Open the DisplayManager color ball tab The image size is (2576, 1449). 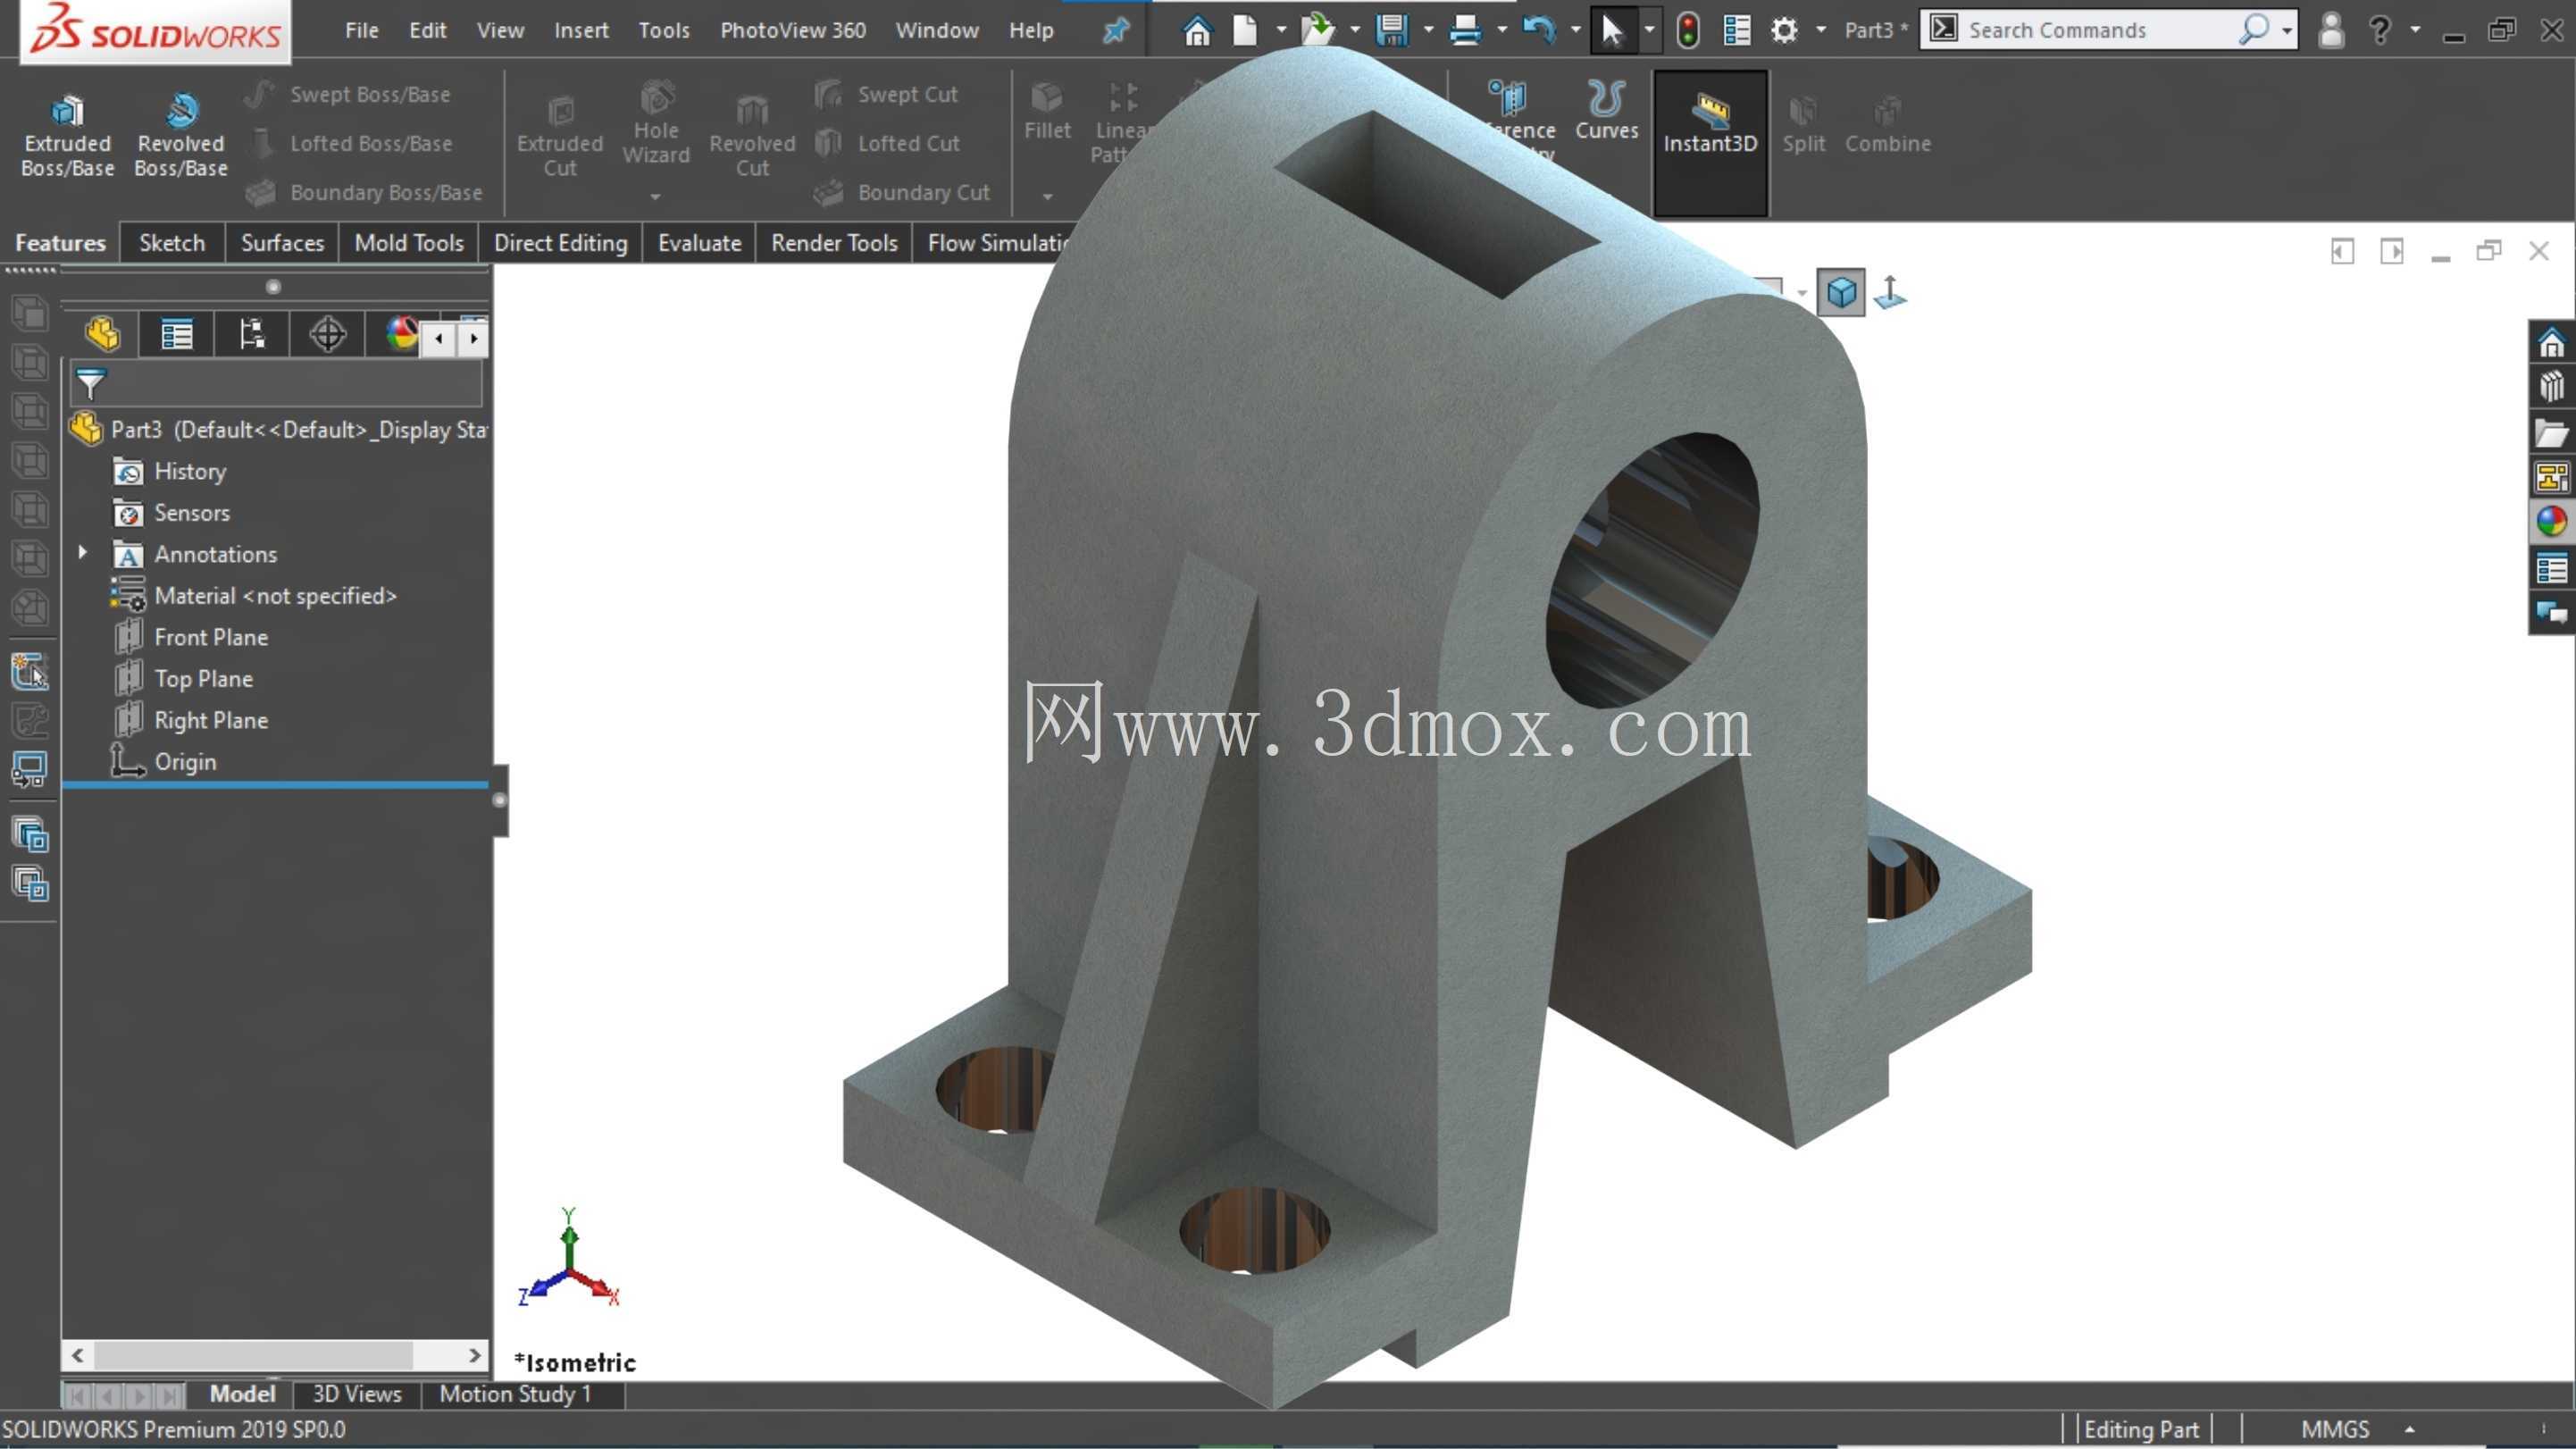[400, 335]
